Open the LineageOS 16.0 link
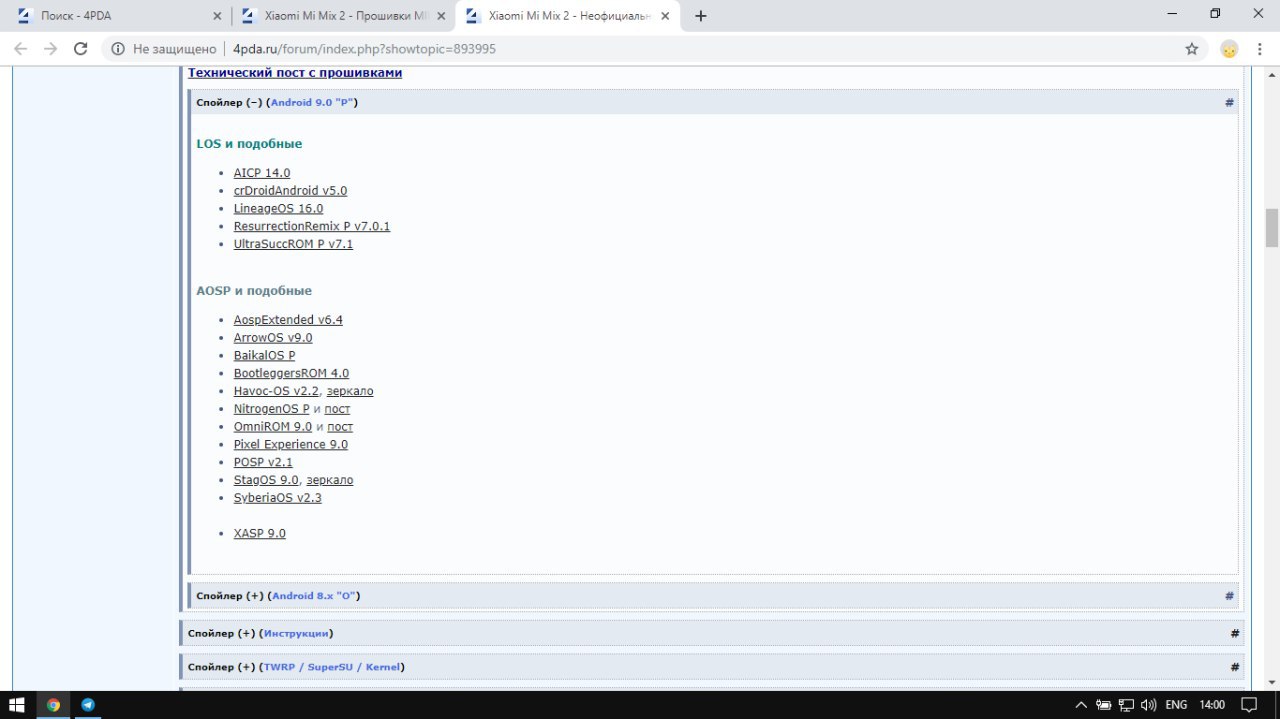Image resolution: width=1280 pixels, height=719 pixels. [278, 208]
